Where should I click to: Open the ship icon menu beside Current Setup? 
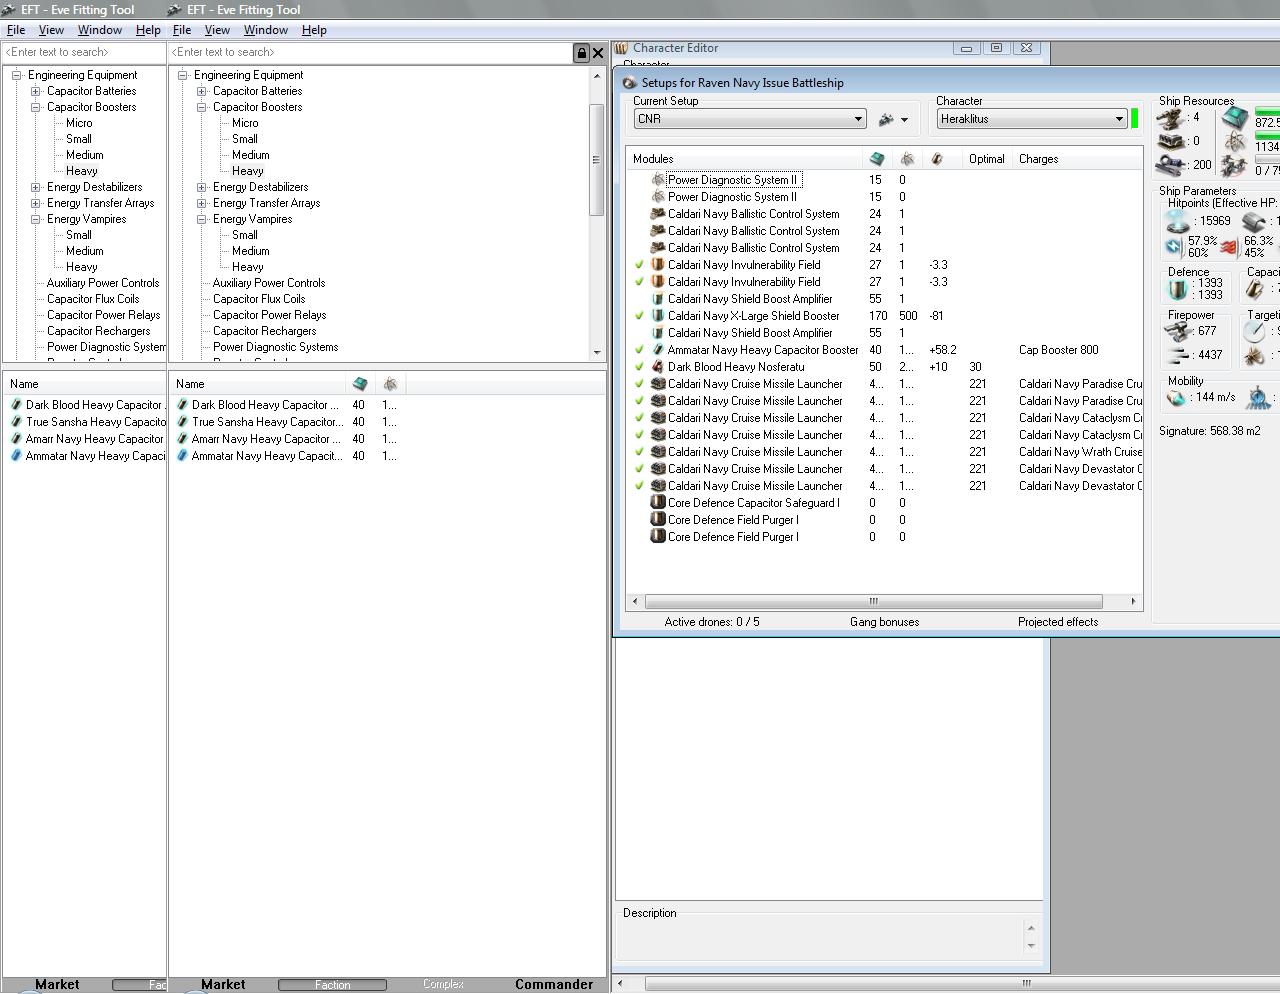(892, 119)
